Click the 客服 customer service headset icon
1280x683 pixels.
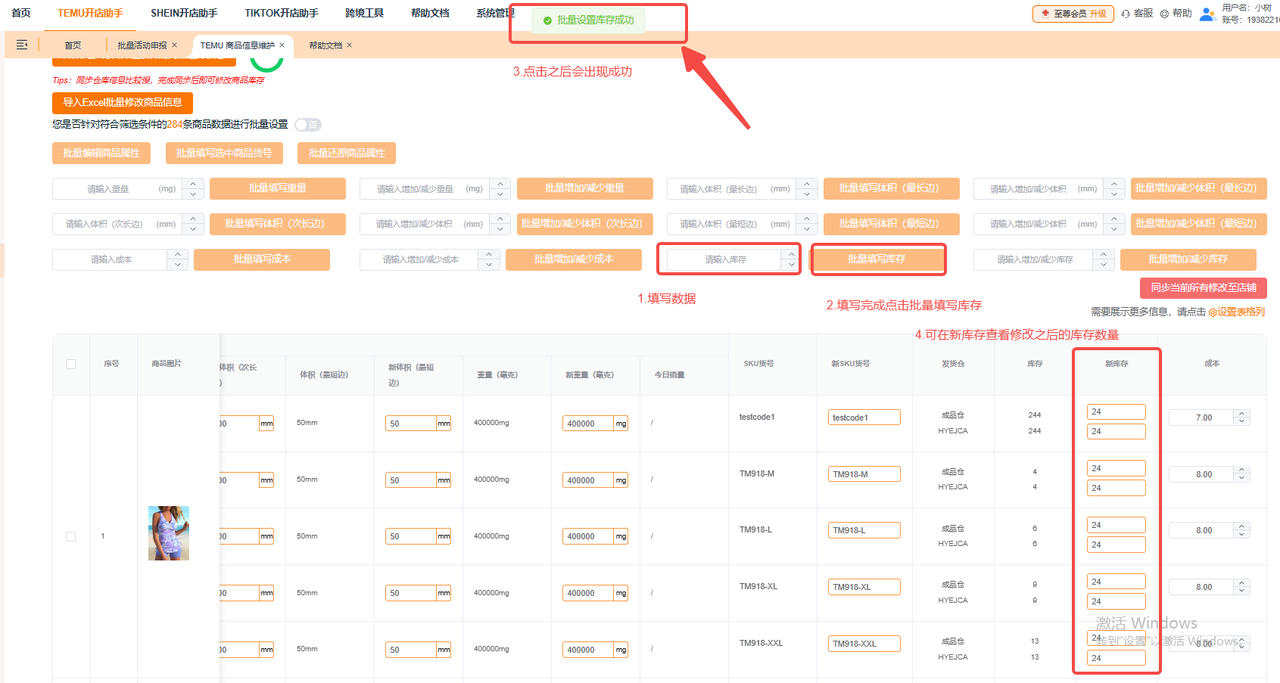tap(1126, 14)
